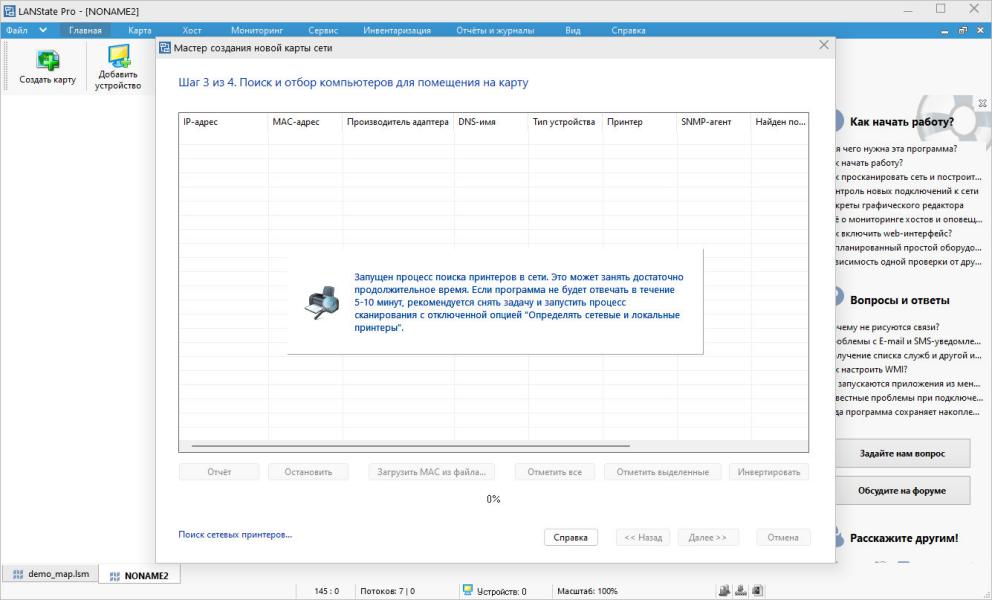Sort by the SNMP-агент column header
The image size is (992, 600).
pyautogui.click(x=714, y=122)
